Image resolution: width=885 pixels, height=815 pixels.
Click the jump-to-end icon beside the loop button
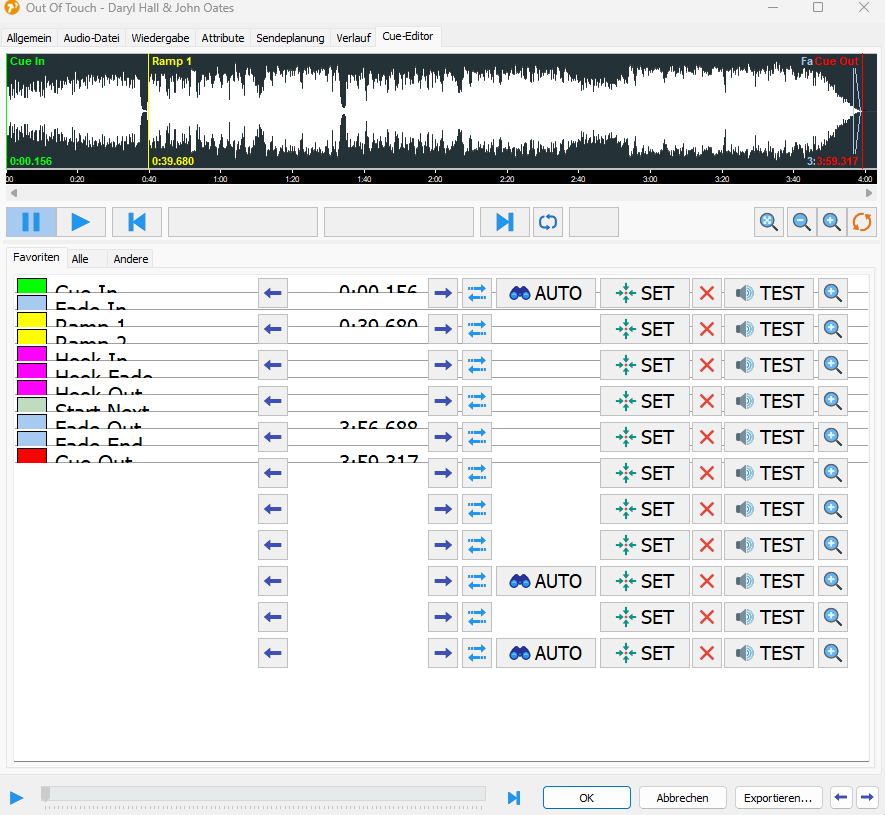[504, 222]
